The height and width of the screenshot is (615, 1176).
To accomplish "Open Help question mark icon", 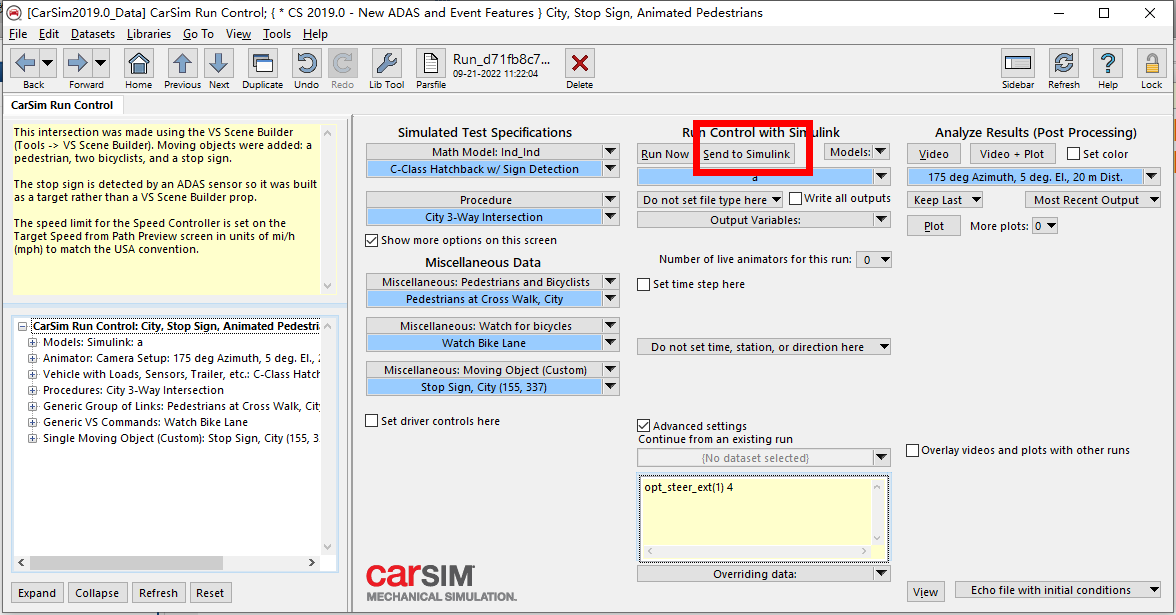I will pos(1108,63).
